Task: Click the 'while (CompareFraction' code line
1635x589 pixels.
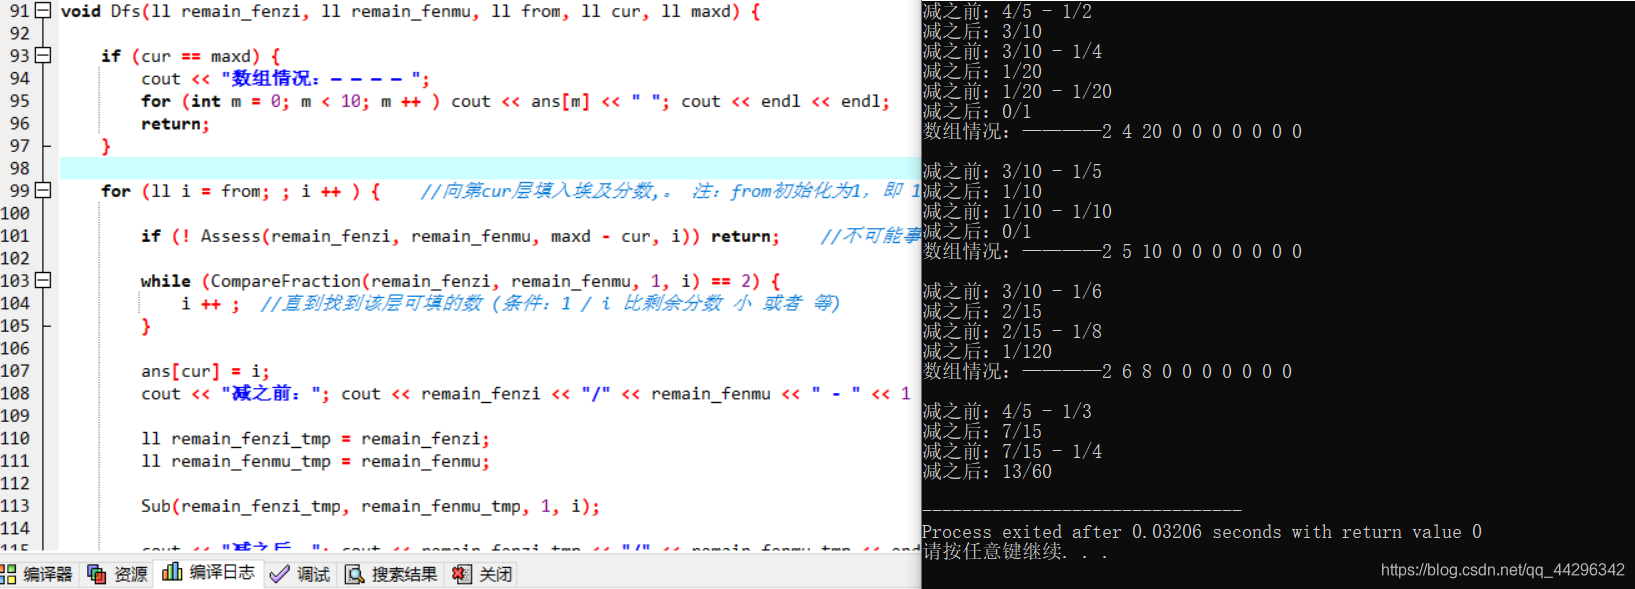Action: pyautogui.click(x=460, y=282)
